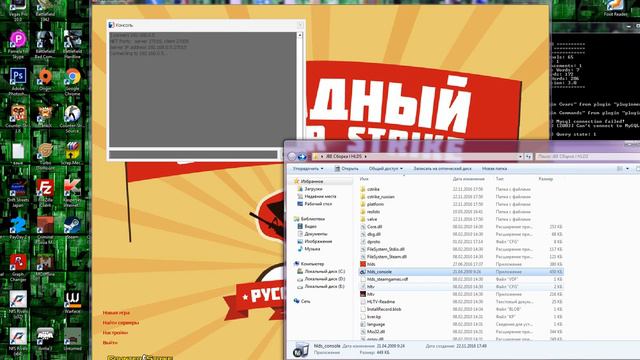Sort files by Тип column header
The height and width of the screenshot is (360, 640).
coord(500,179)
